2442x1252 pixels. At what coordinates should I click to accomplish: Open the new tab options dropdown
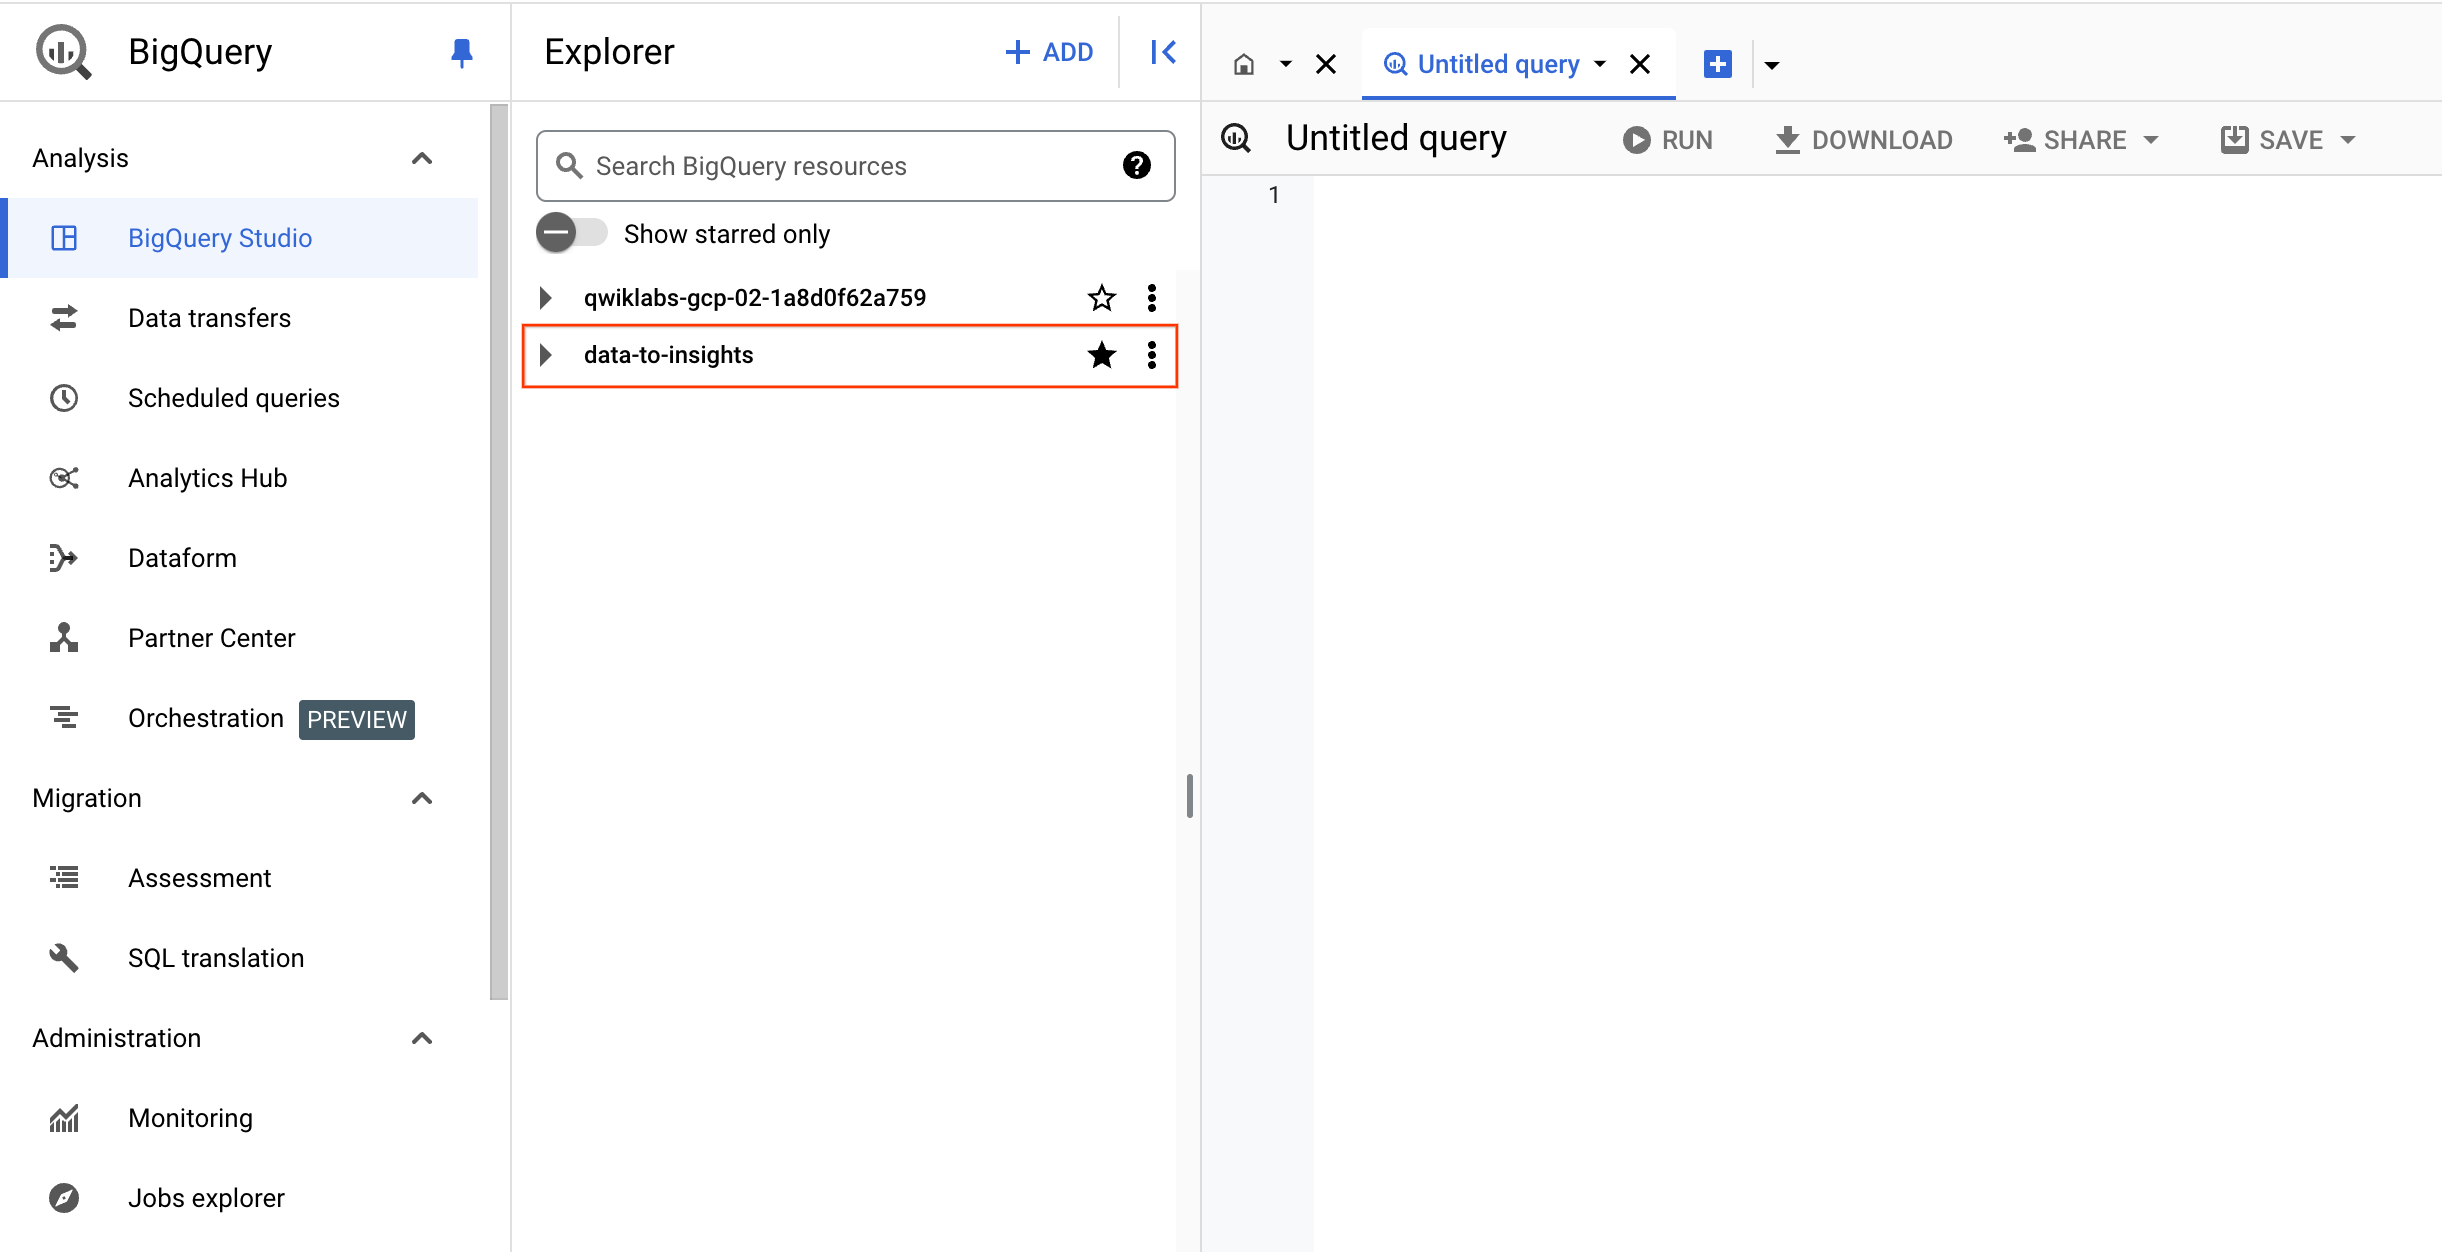tap(1772, 66)
